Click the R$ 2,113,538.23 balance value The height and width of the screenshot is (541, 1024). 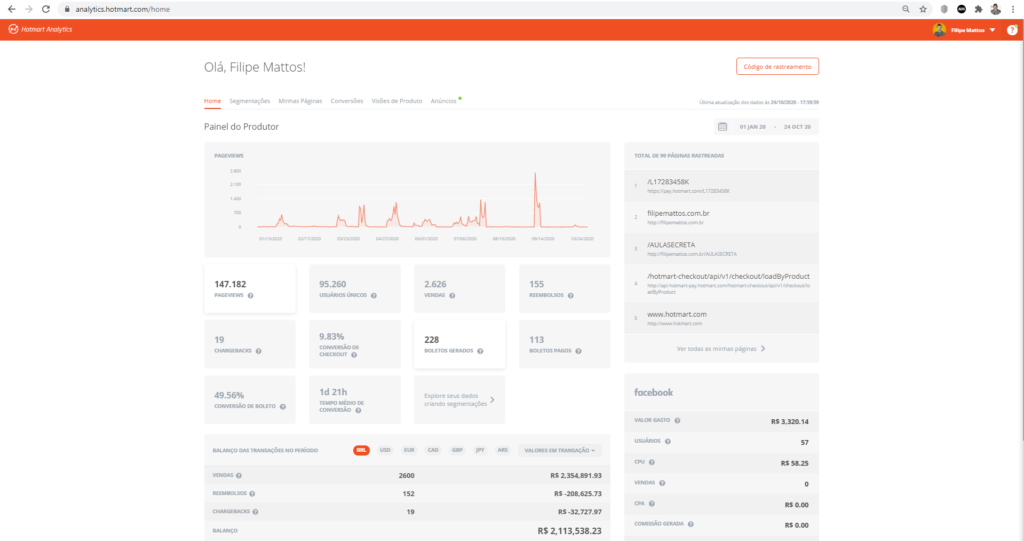(x=569, y=531)
